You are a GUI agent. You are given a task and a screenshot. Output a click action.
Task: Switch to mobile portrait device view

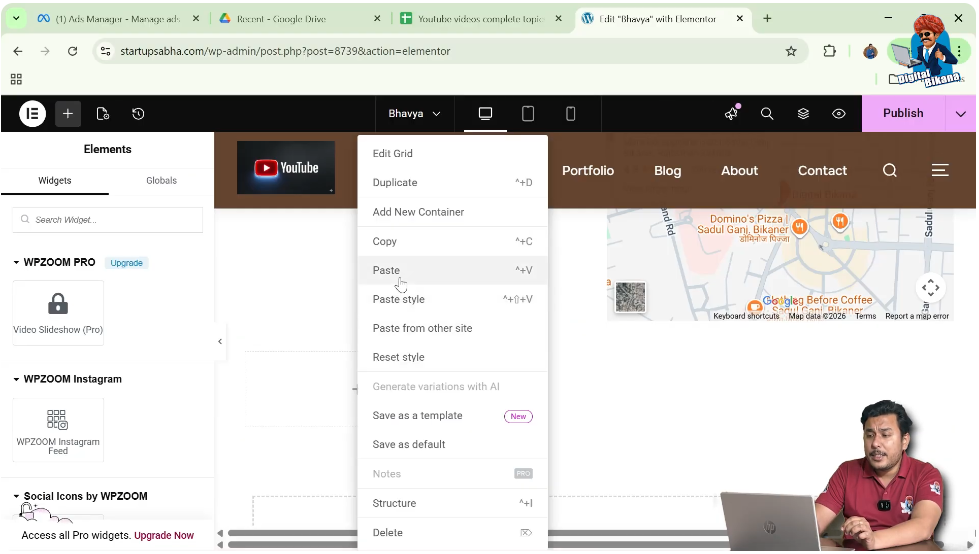[x=571, y=114]
